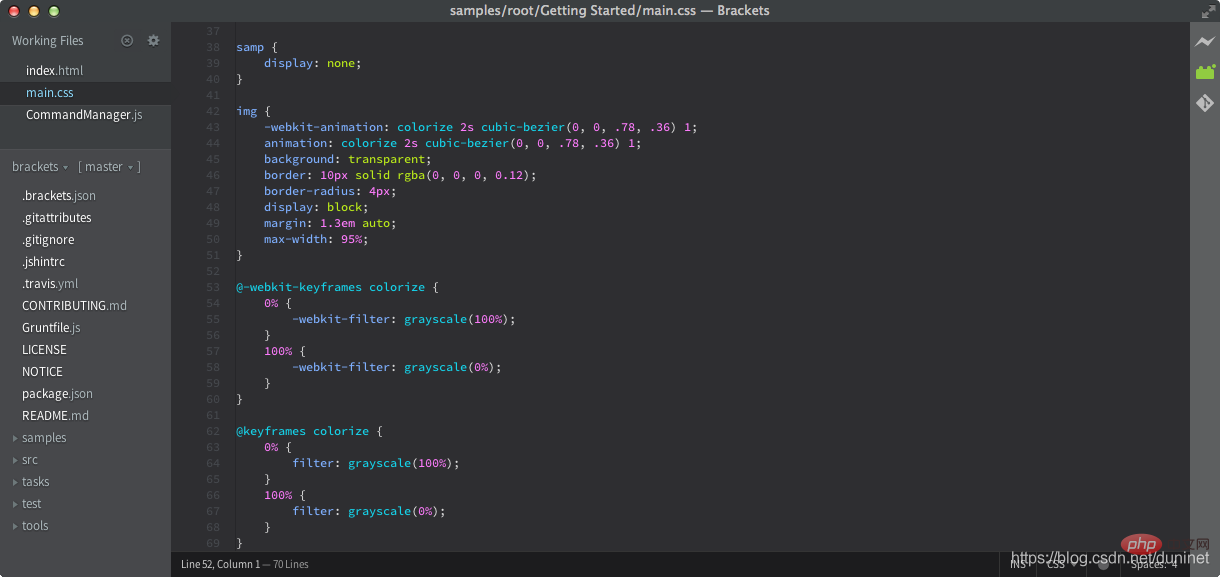The width and height of the screenshot is (1220, 577).
Task: Open the brackets project dropdown
Action: 40,167
